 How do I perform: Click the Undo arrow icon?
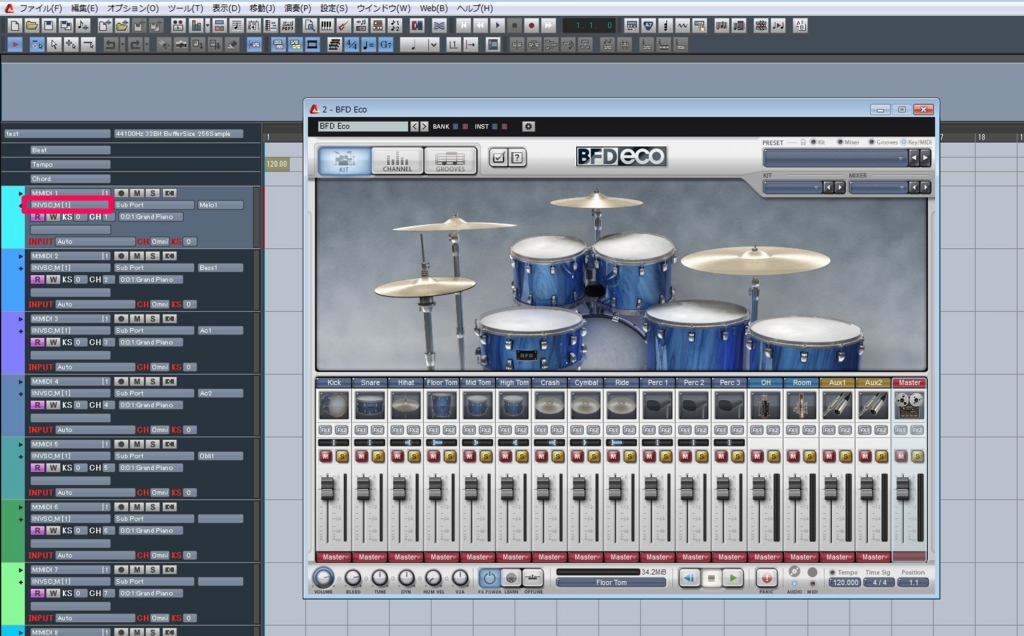pos(110,44)
